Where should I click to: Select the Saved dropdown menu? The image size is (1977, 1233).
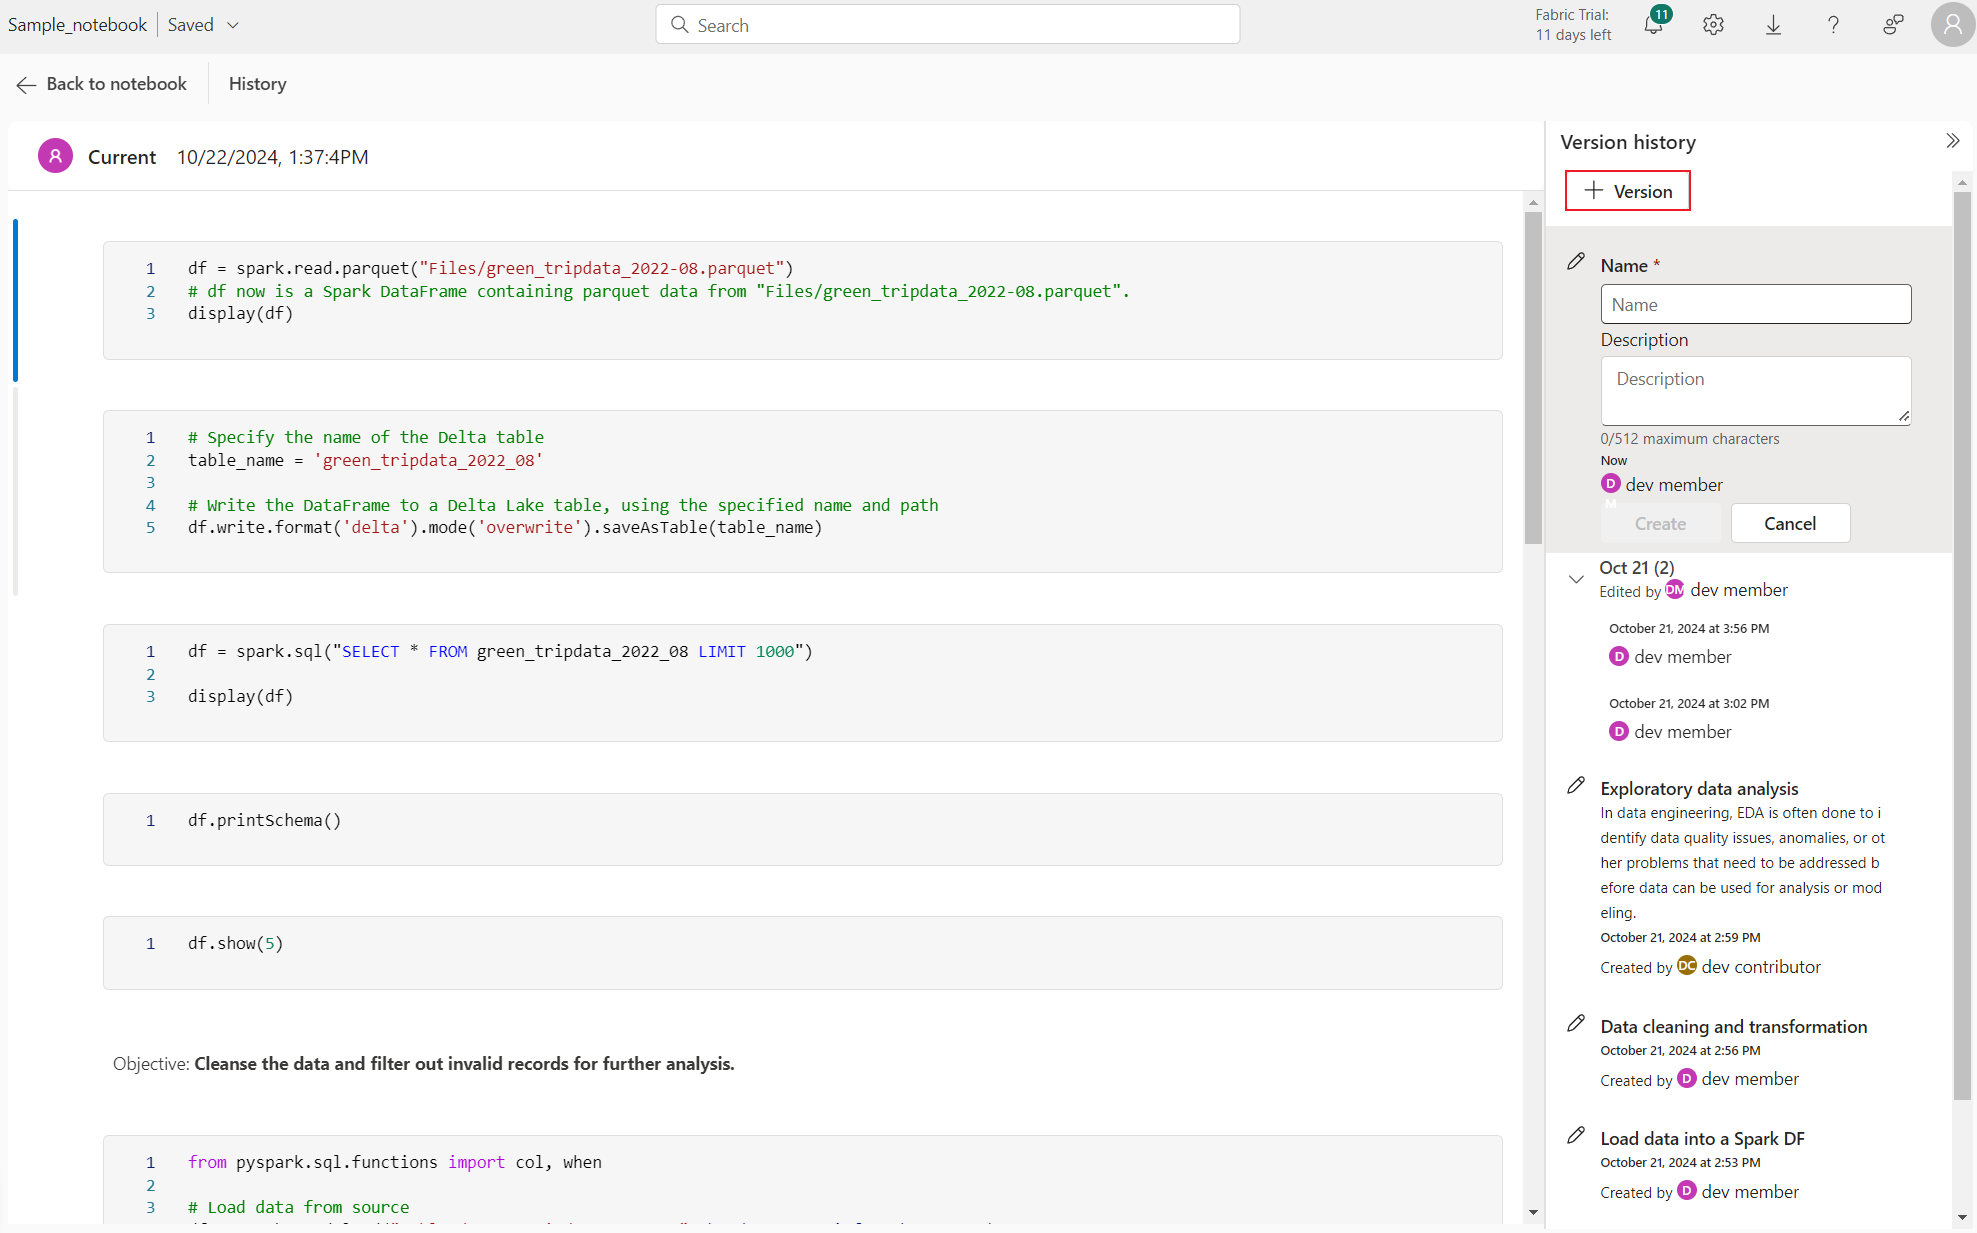(205, 24)
